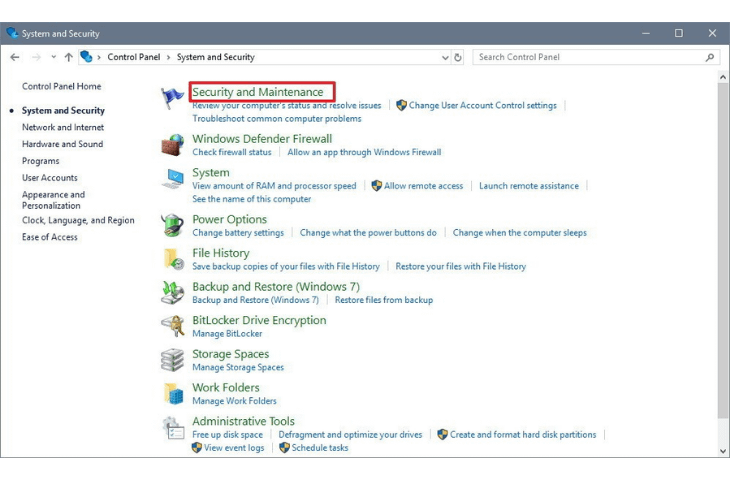
Task: Click the System computer monitor icon
Action: [x=173, y=179]
